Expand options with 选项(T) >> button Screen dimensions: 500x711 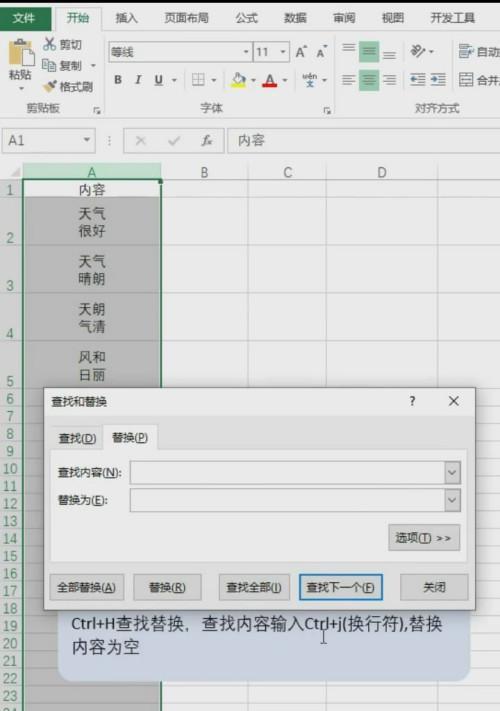click(424, 538)
